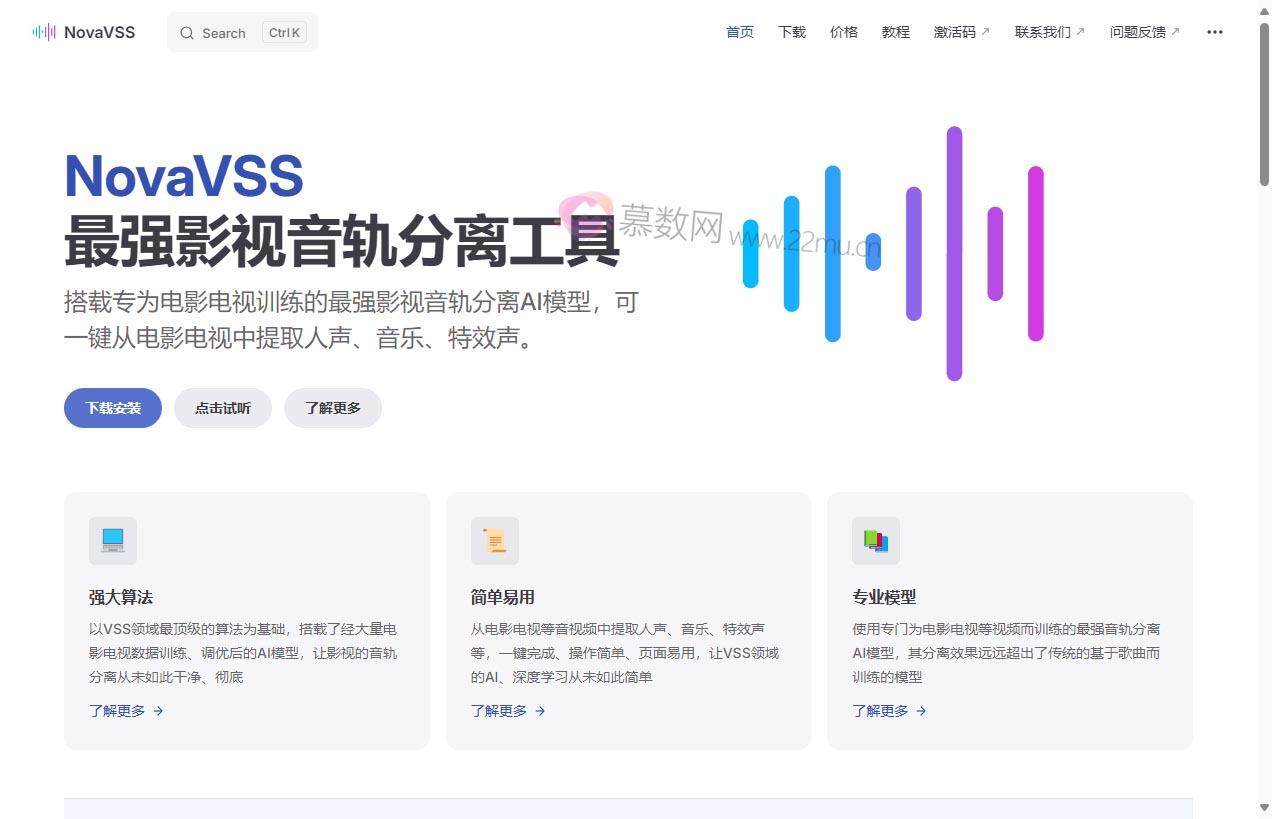Click the colorful sound wave hero image
This screenshot has width=1272, height=819.
[893, 253]
